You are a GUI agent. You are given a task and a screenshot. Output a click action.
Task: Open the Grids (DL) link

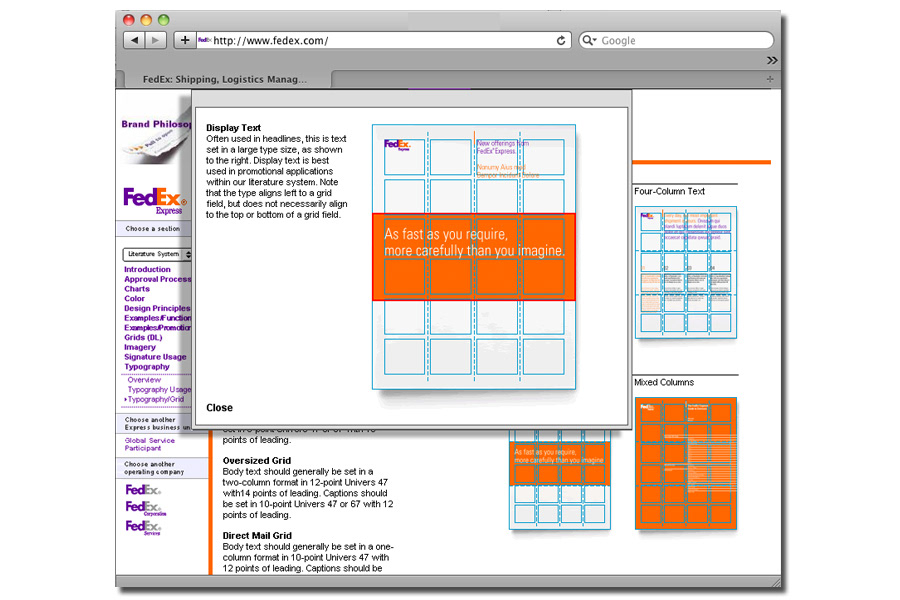tap(143, 338)
